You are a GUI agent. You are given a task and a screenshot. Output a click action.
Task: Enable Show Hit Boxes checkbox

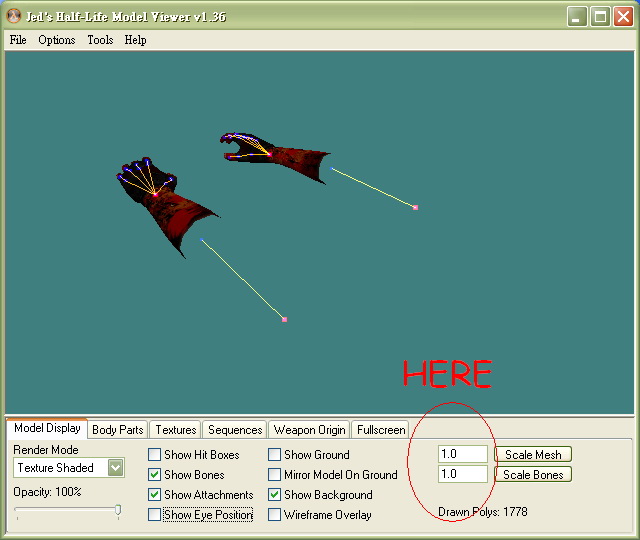[154, 455]
